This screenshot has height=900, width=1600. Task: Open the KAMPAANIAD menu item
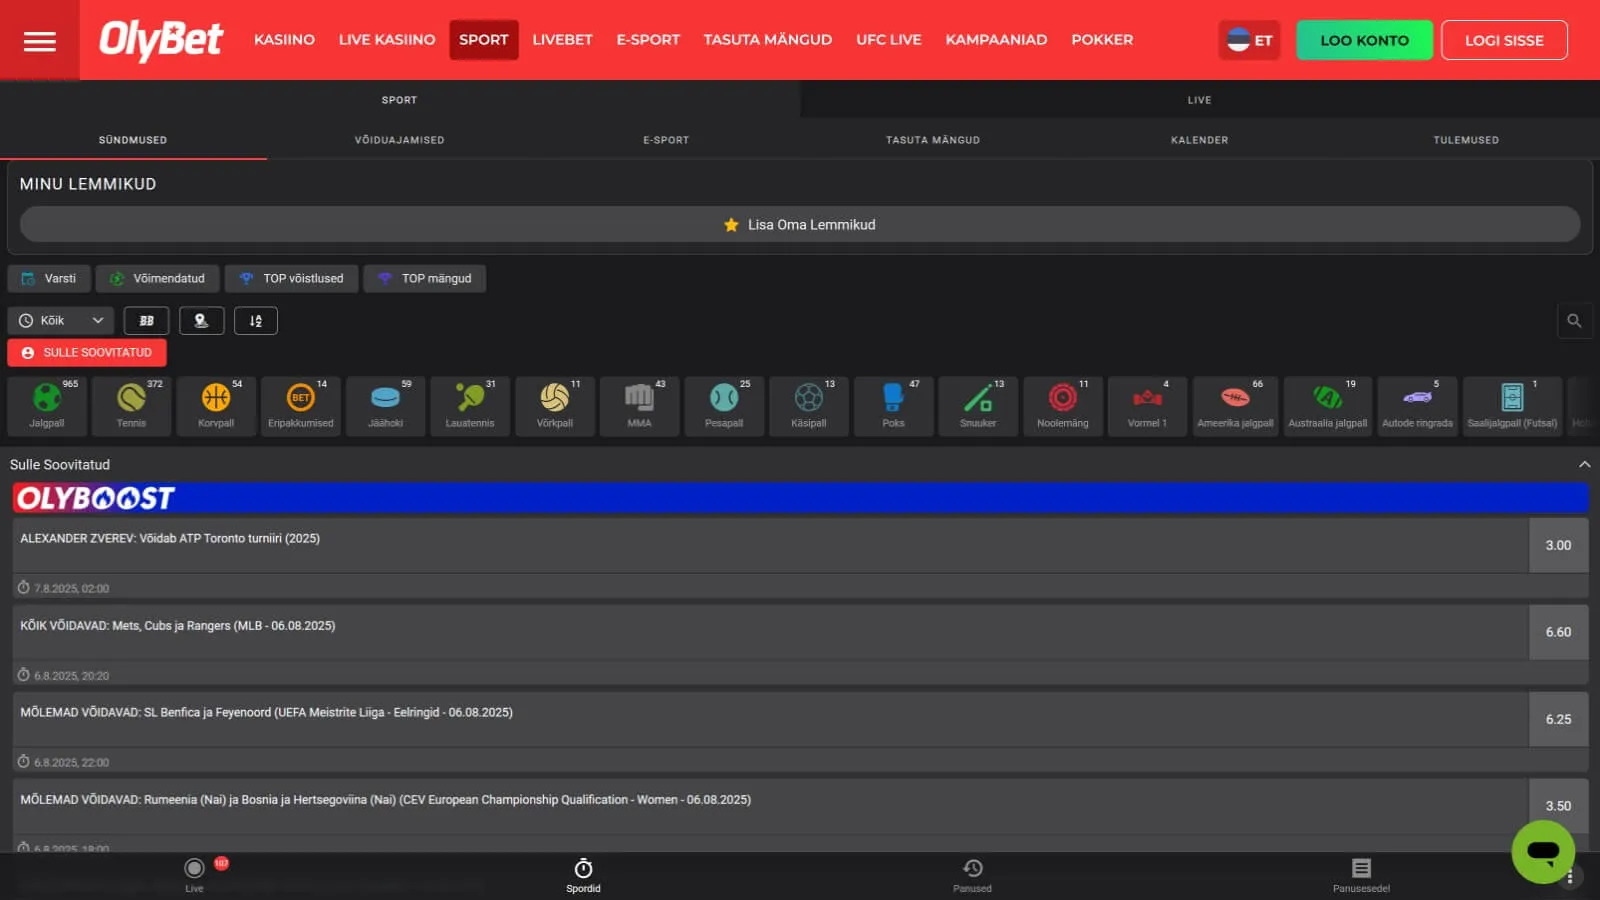[996, 40]
